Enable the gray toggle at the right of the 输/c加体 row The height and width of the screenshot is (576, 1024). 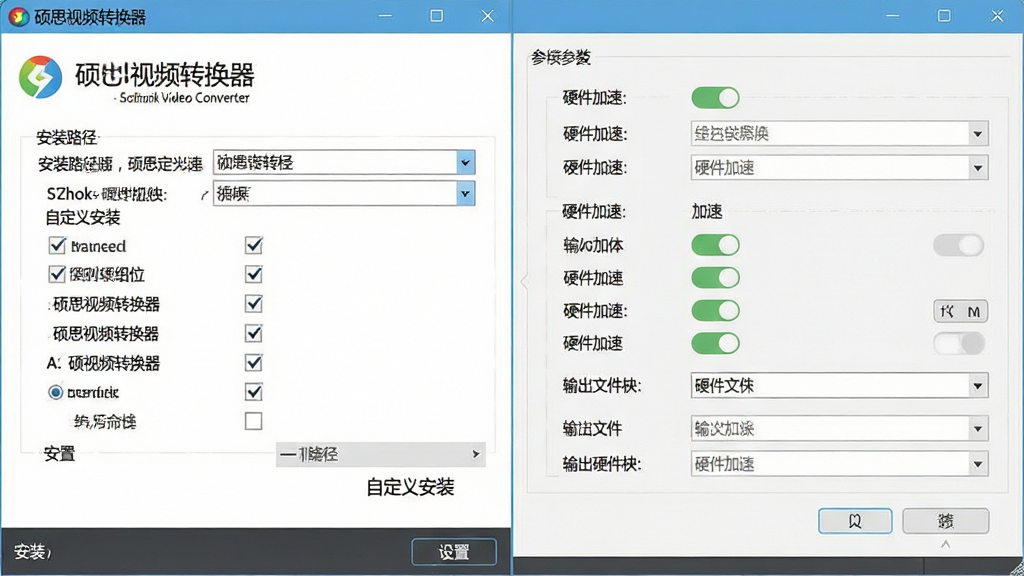tap(958, 245)
